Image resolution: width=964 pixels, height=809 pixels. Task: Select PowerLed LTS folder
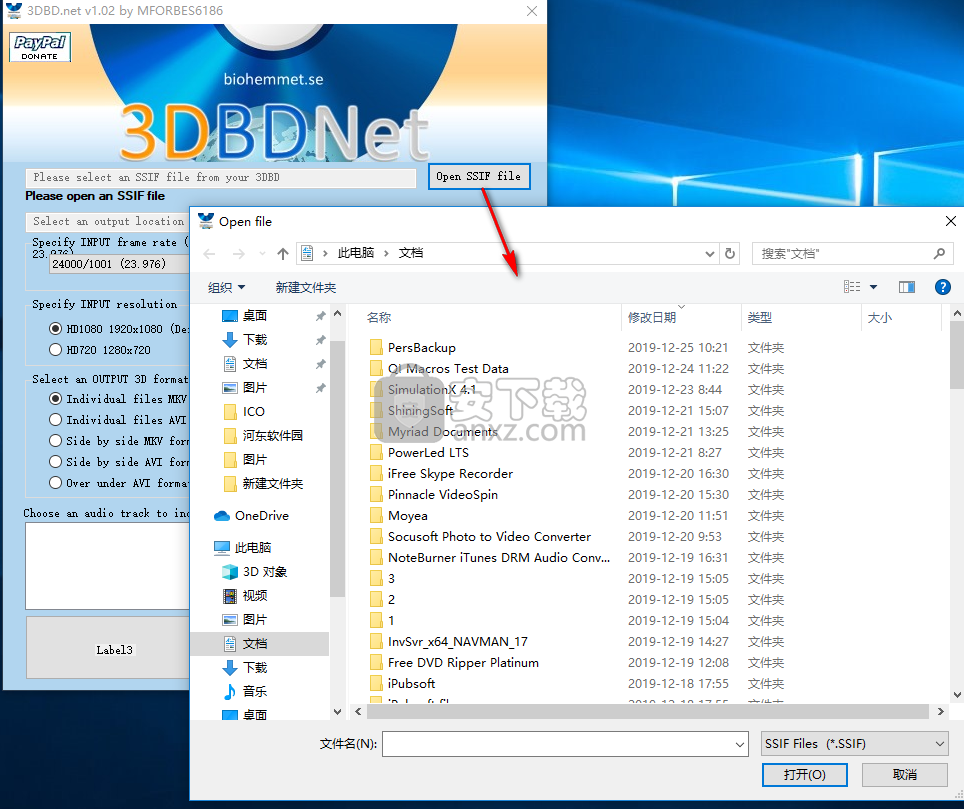[428, 453]
